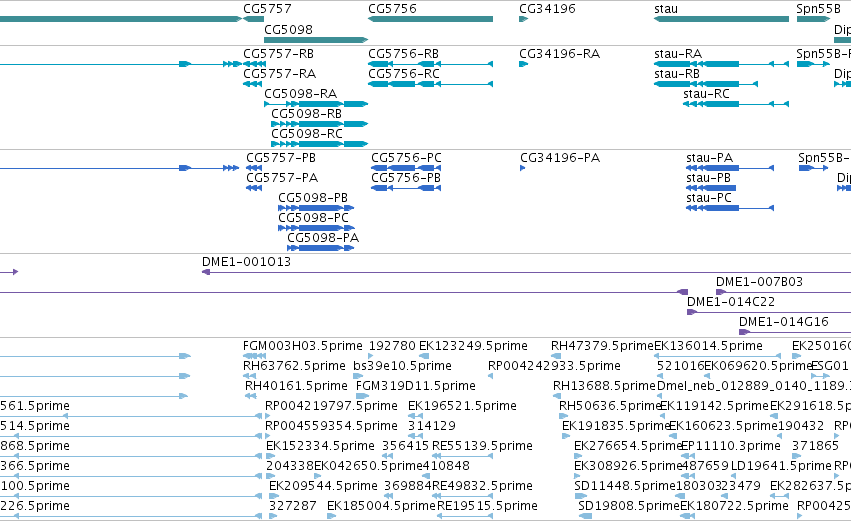This screenshot has width=851, height=521.
Task: Select EST SD11448.5prime
Action: [625, 486]
